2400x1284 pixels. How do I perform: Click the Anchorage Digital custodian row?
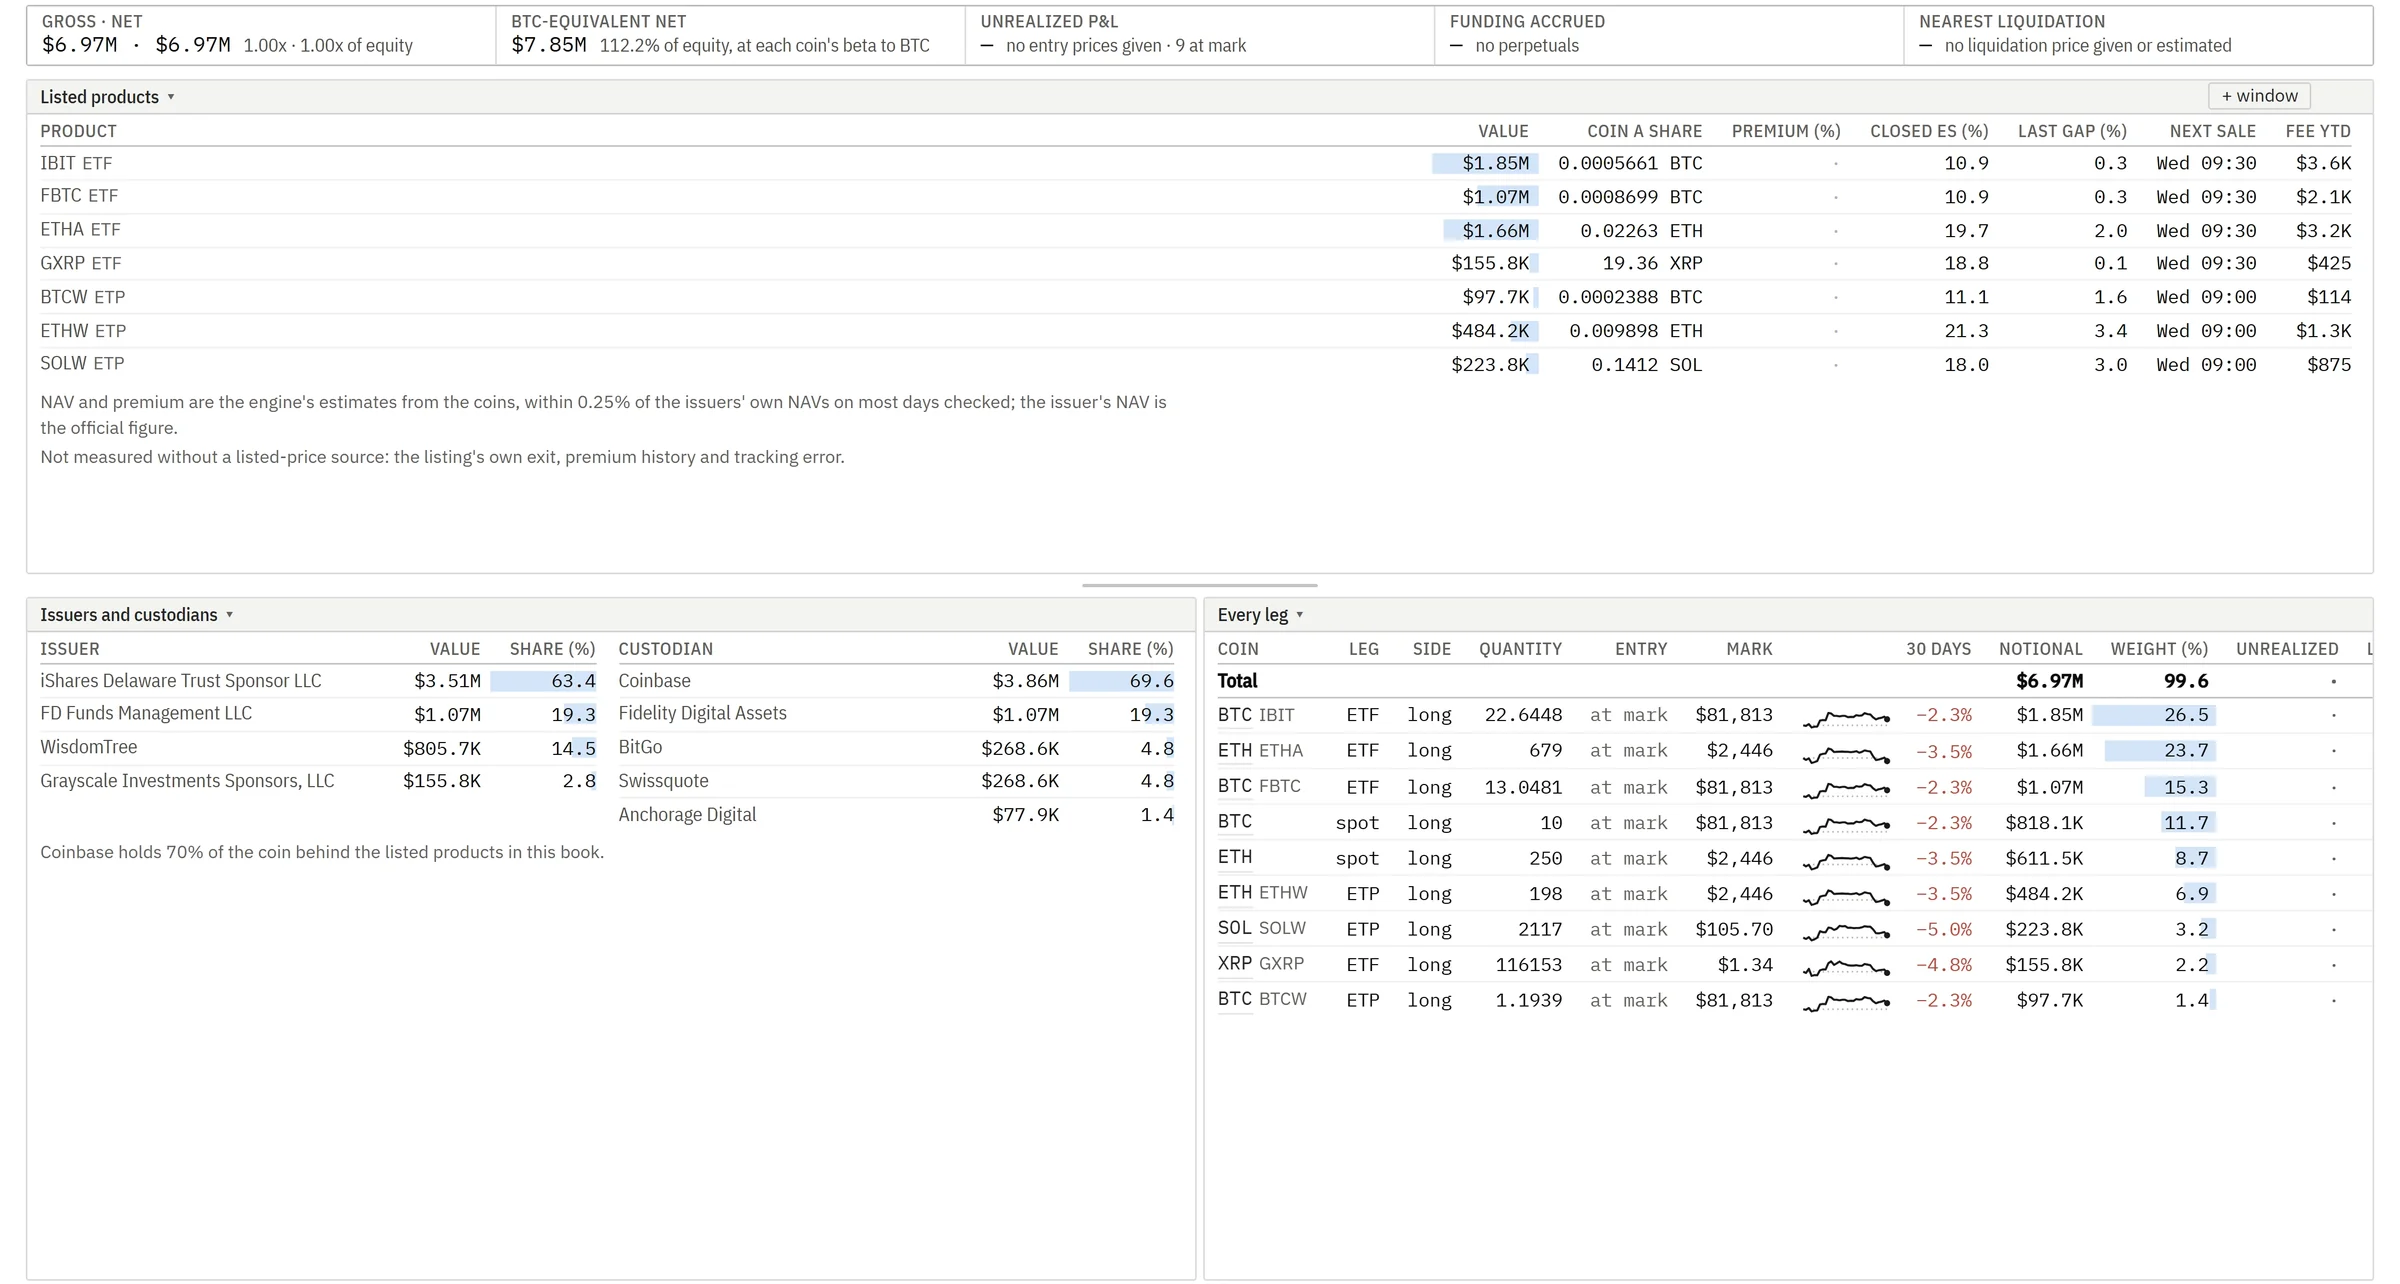[896, 815]
